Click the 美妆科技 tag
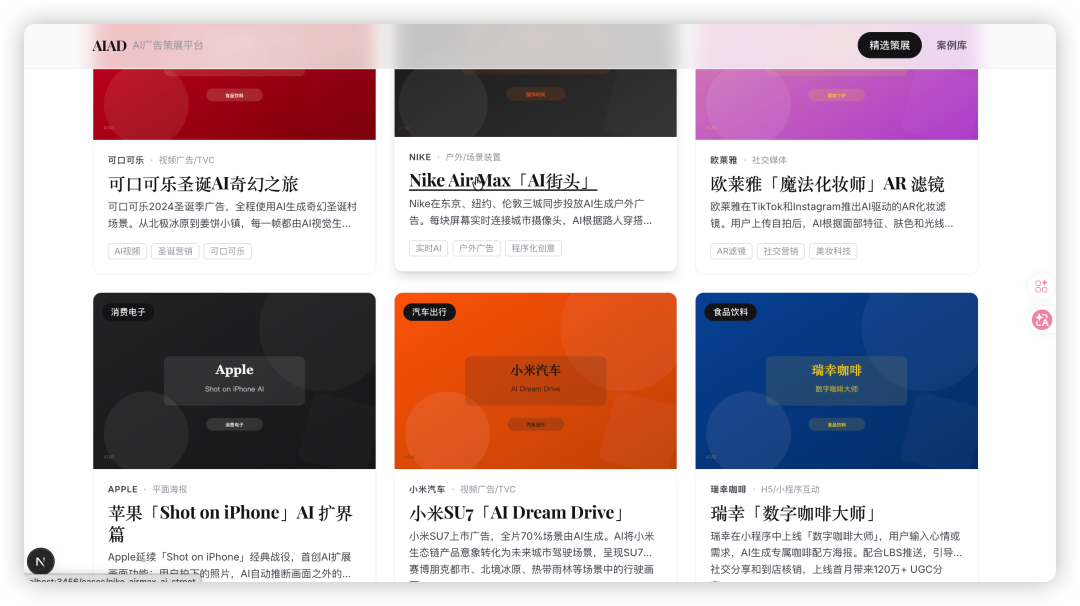1080x606 pixels. 833,251
